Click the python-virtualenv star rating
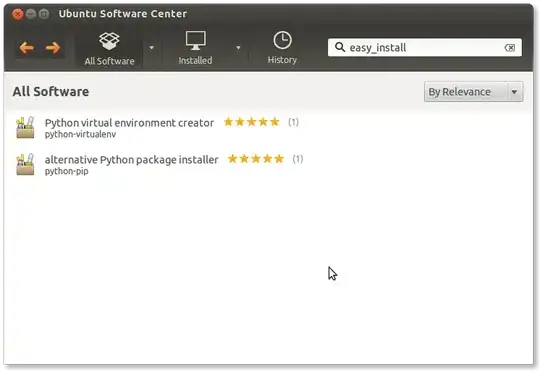The height and width of the screenshot is (371, 540). pyautogui.click(x=251, y=122)
